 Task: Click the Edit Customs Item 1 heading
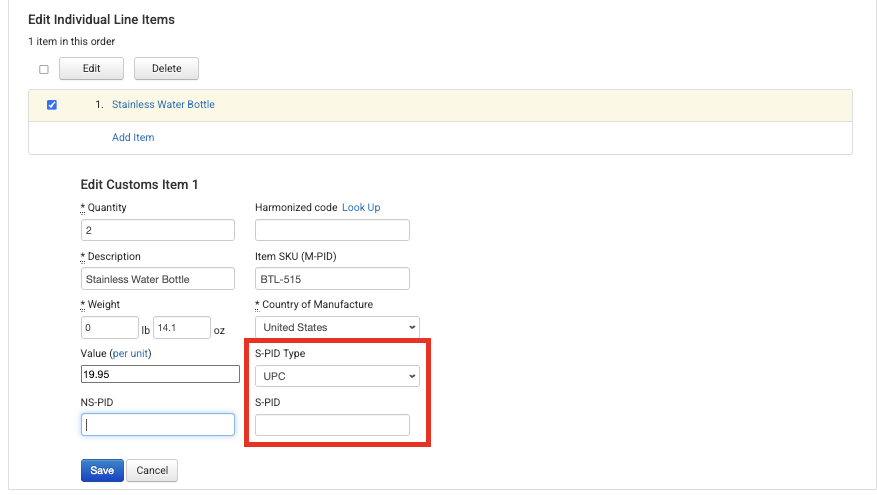139,185
